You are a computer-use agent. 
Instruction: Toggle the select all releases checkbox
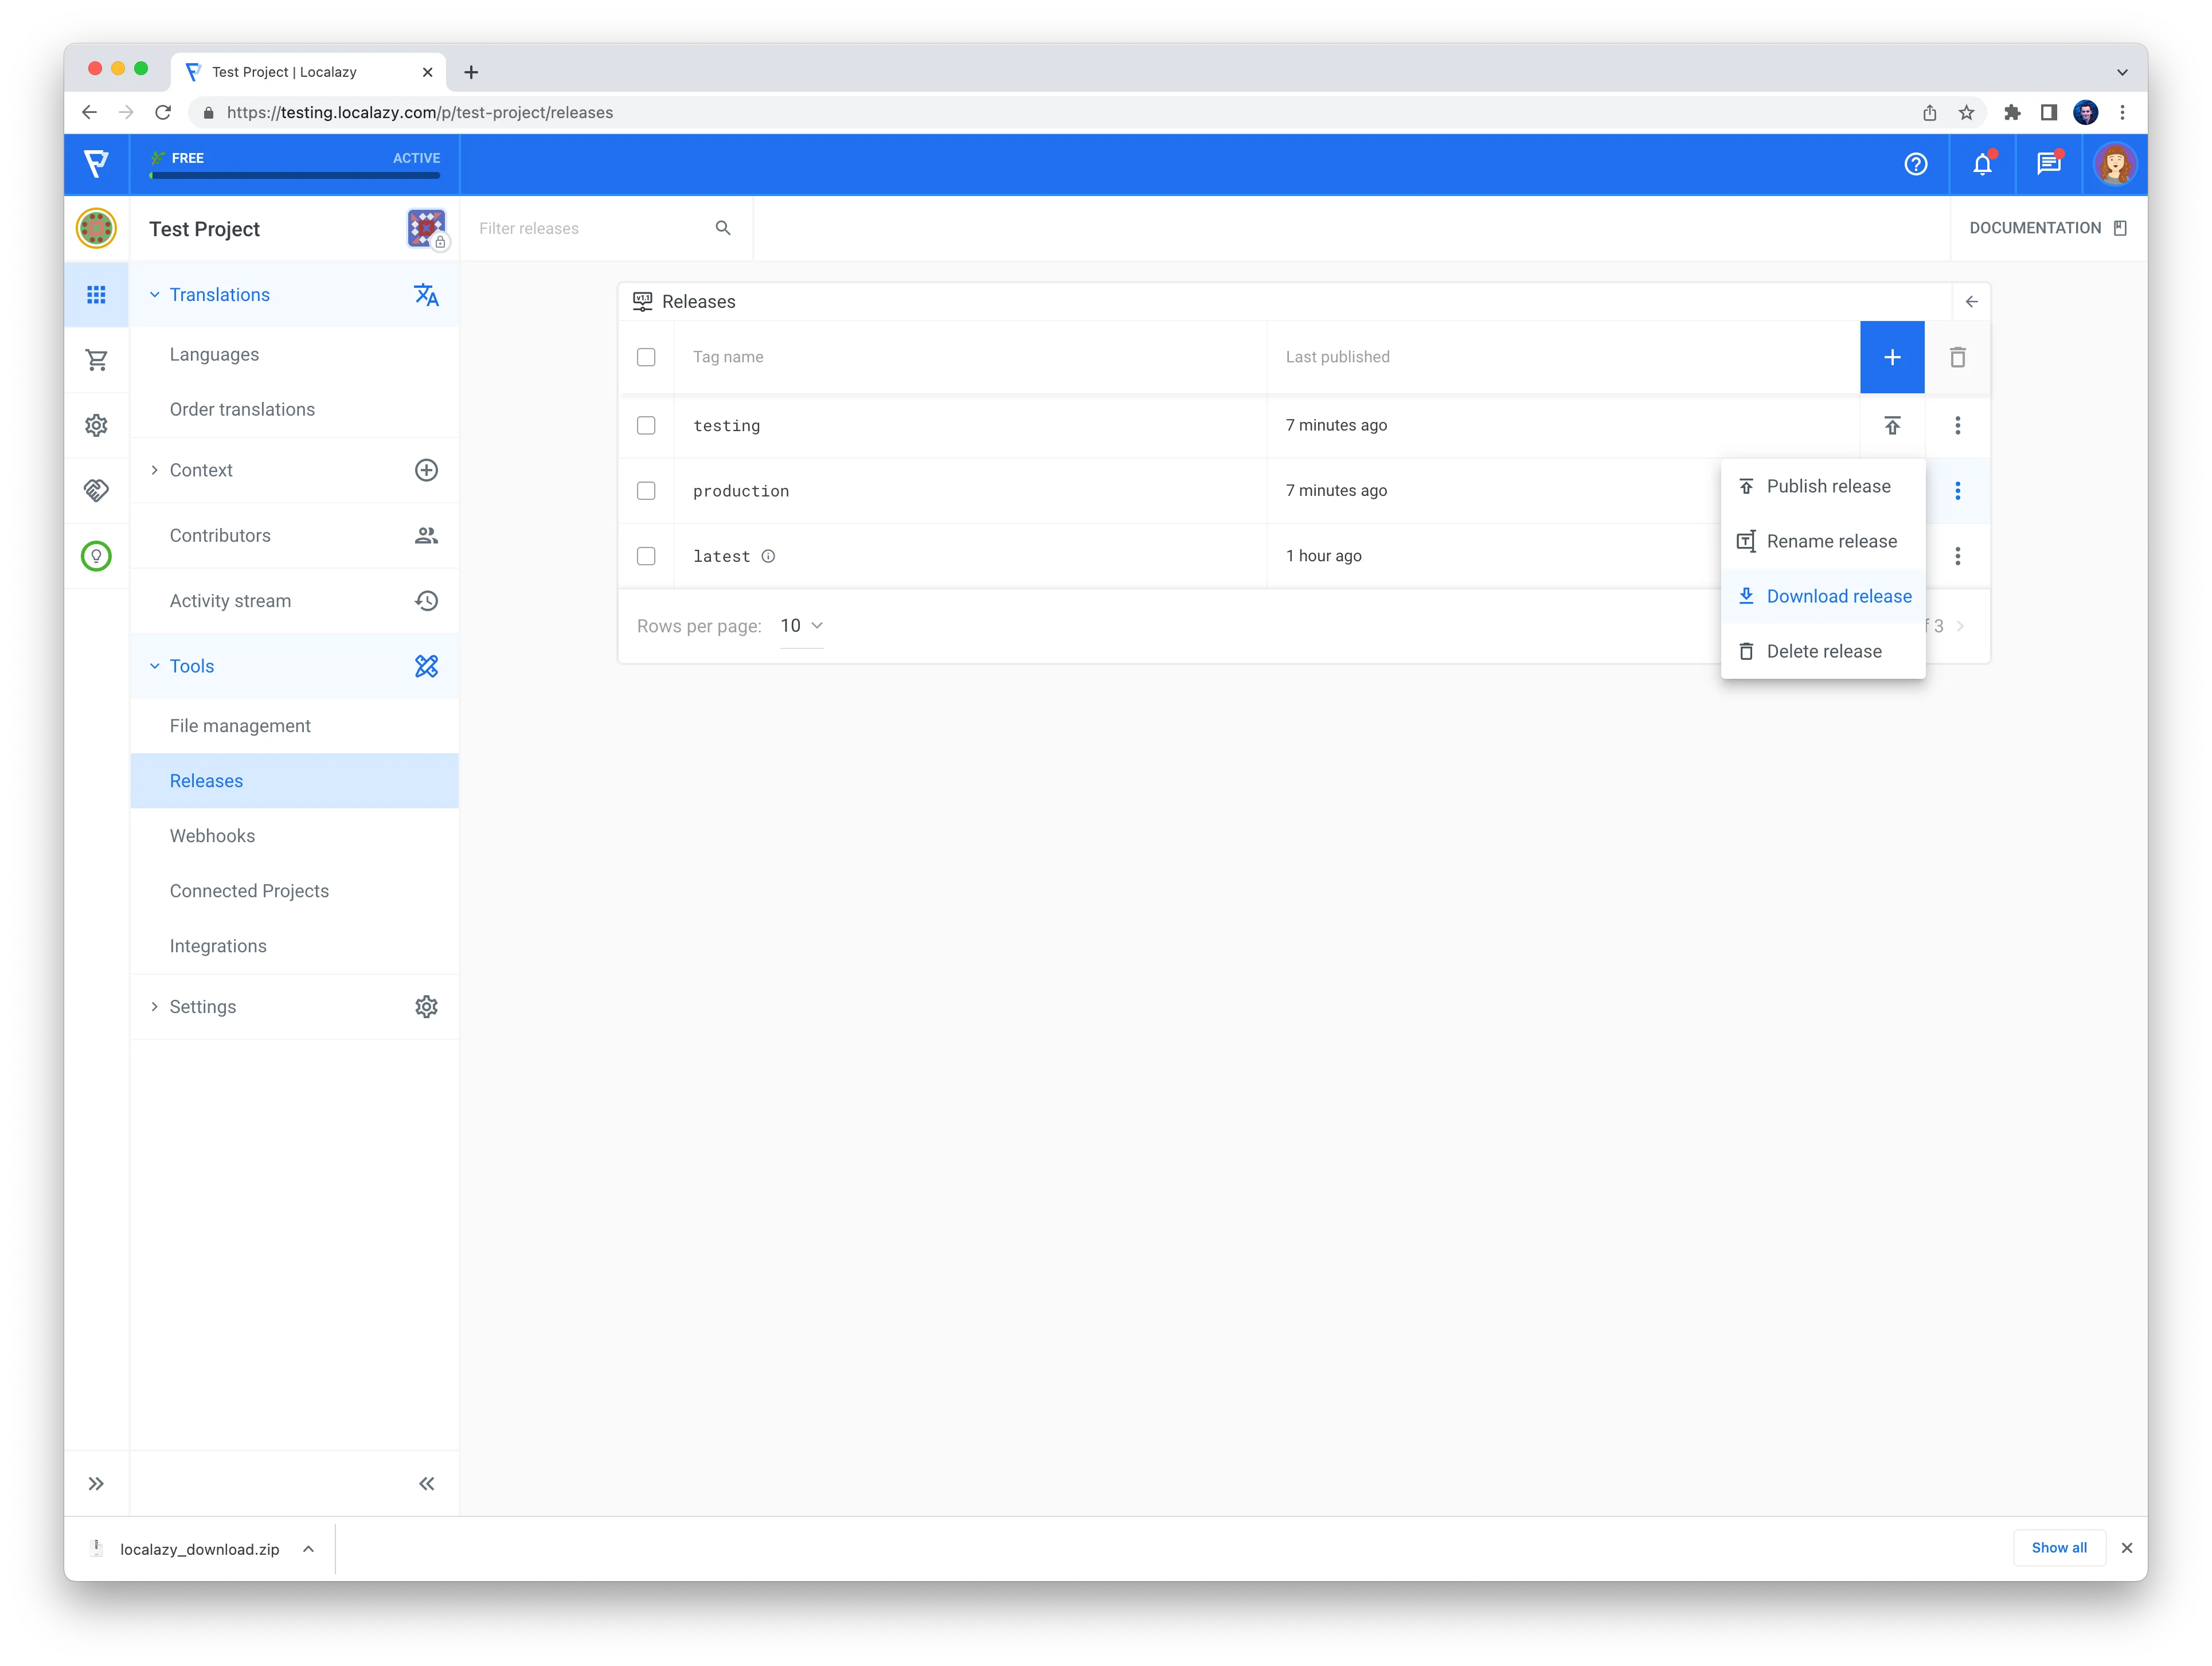tap(646, 357)
